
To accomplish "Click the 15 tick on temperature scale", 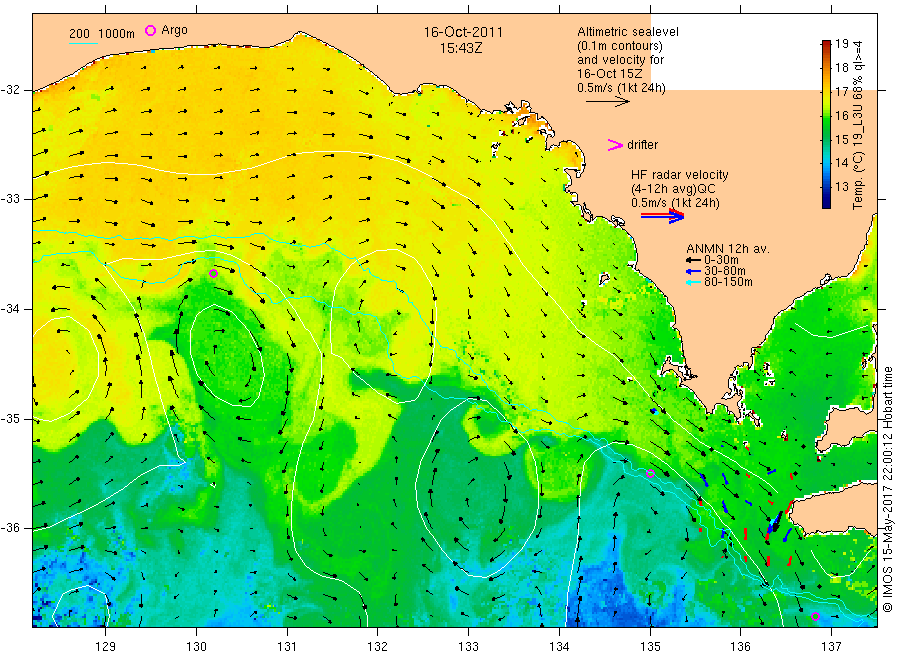I will [x=841, y=139].
